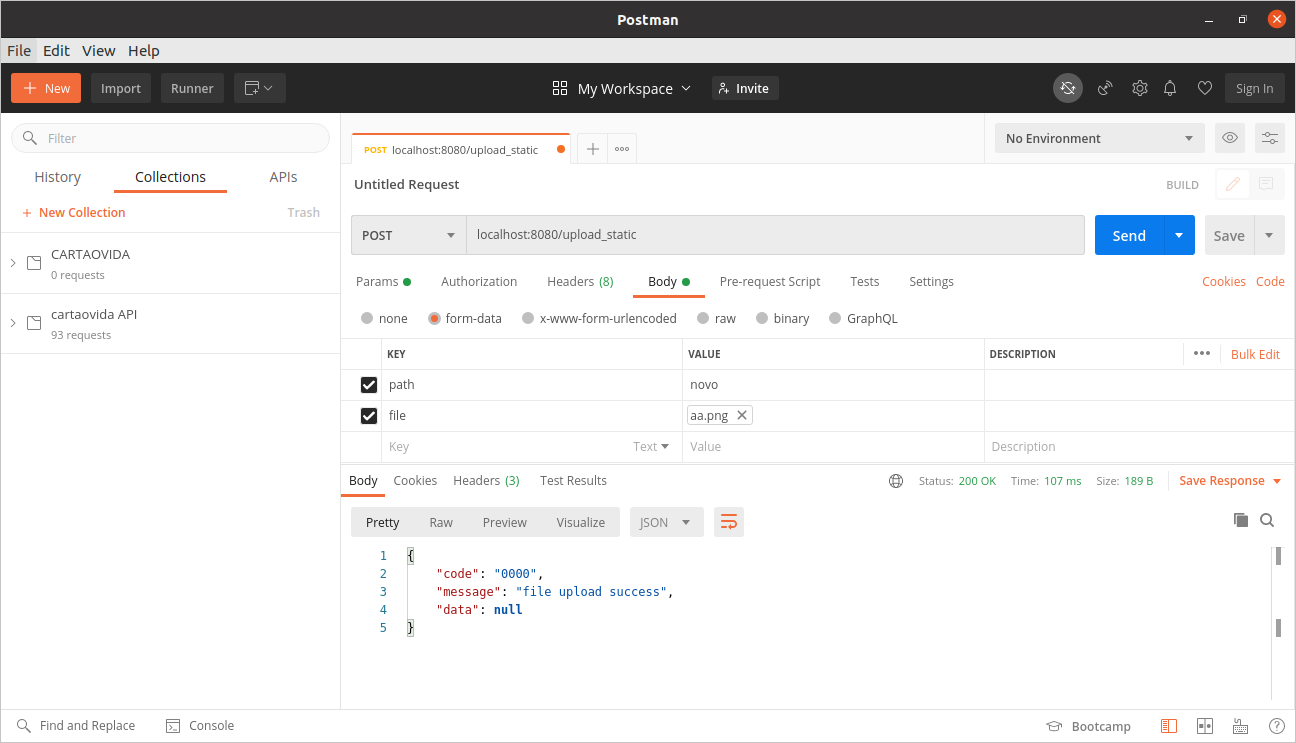Select the binary body type radio
Image resolution: width=1296 pixels, height=743 pixels.
(x=762, y=319)
